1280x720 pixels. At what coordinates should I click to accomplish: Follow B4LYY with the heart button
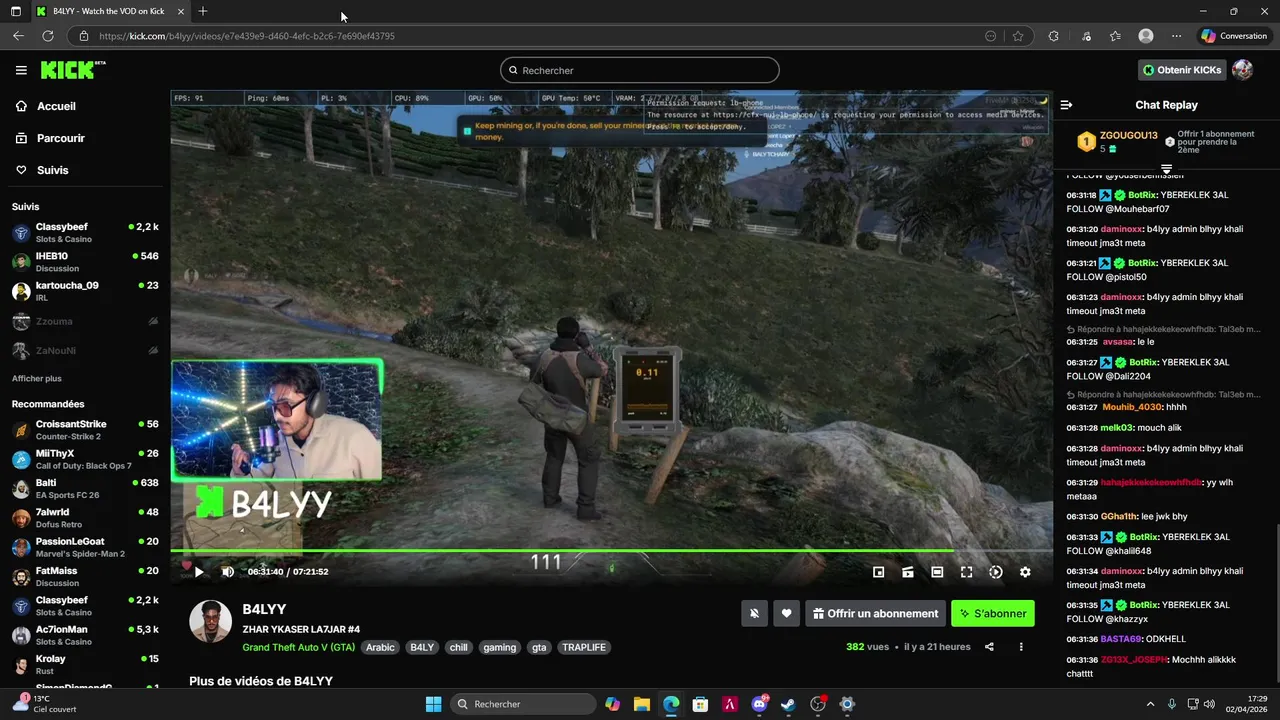coord(787,614)
